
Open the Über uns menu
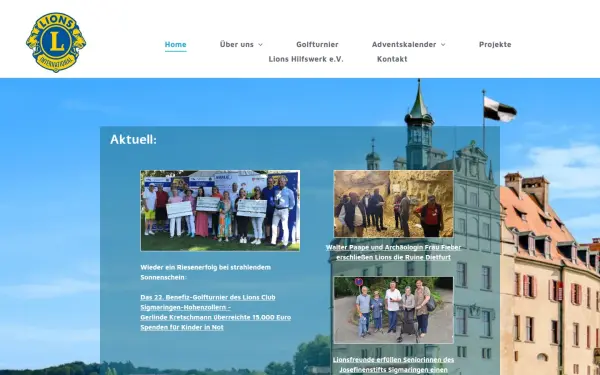coord(236,44)
